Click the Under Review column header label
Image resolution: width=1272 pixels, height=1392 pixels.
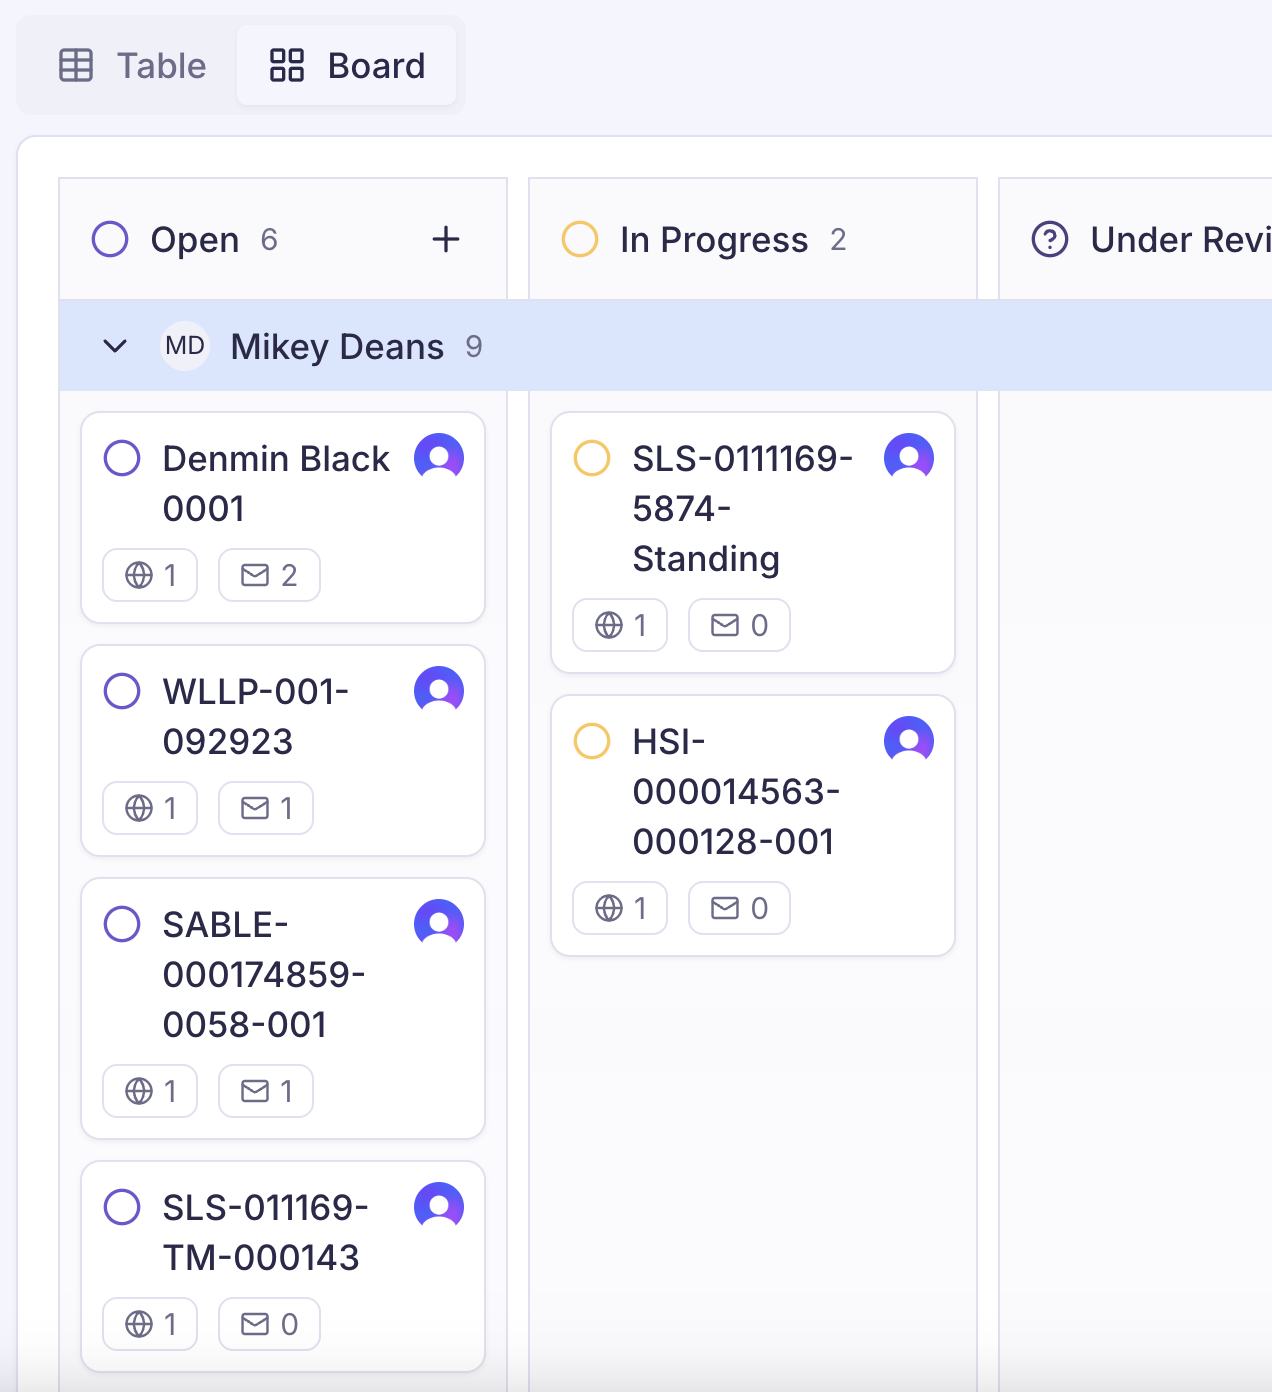point(1181,240)
